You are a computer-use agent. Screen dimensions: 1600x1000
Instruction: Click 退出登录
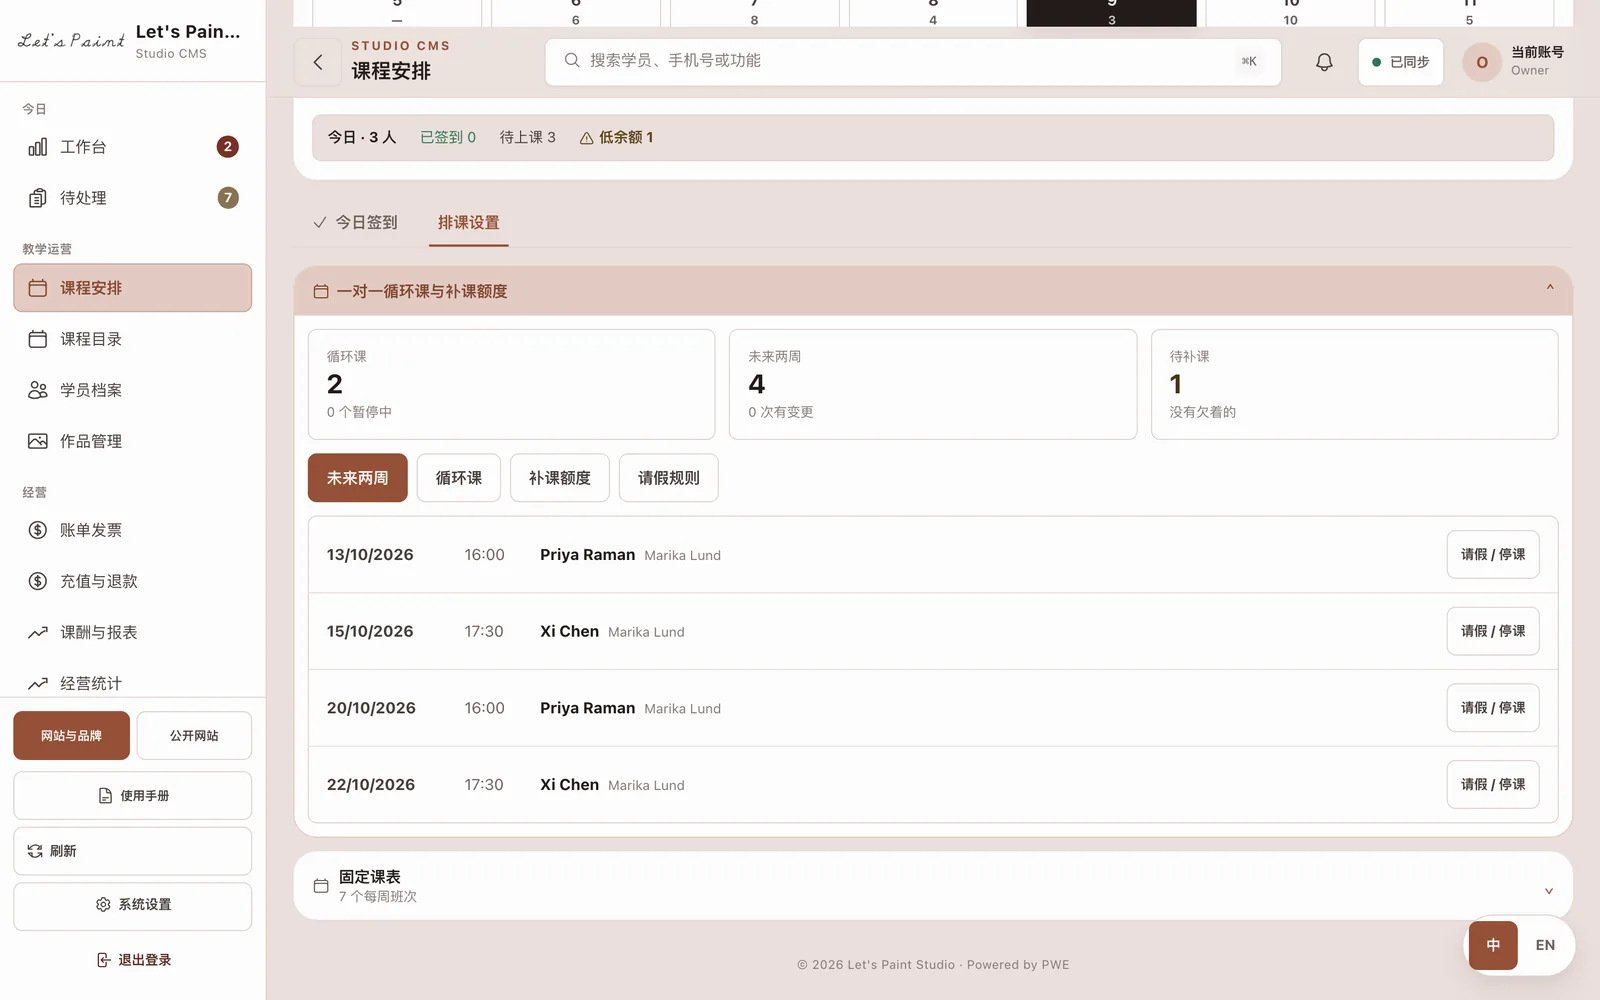133,960
